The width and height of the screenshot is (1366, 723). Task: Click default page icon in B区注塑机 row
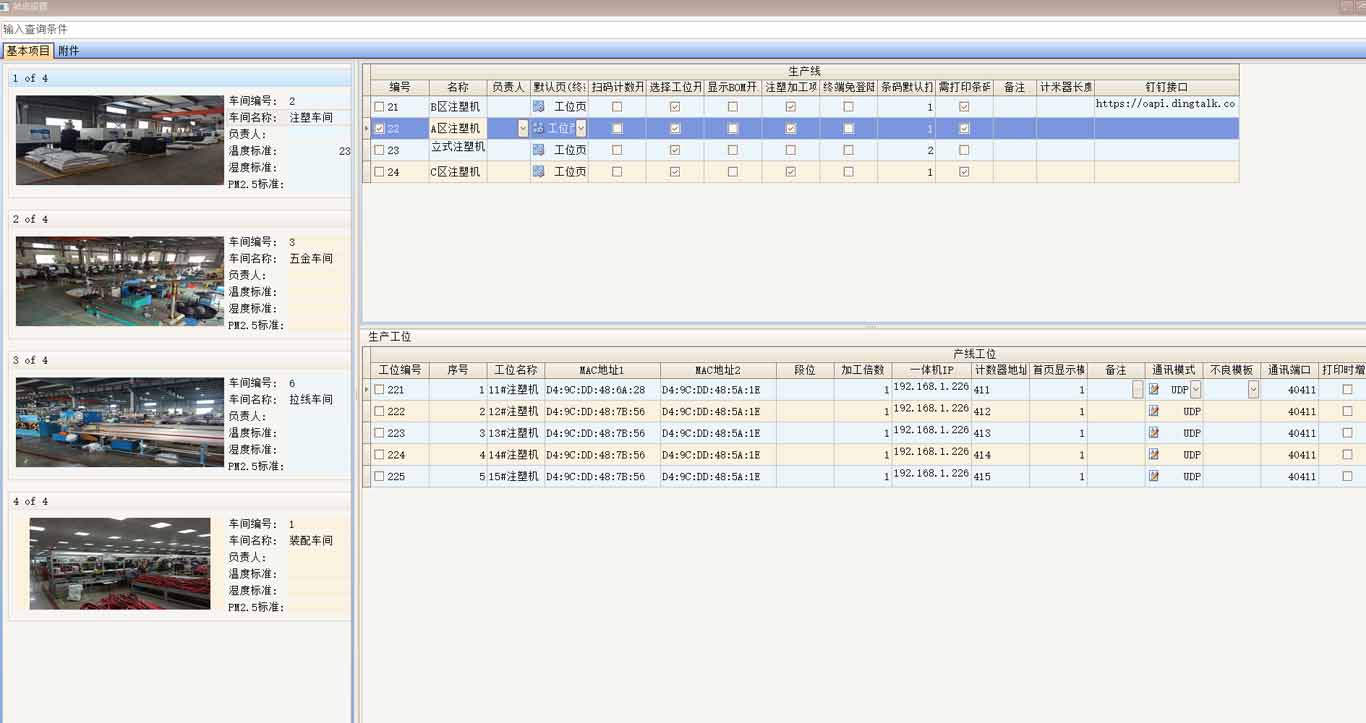(x=539, y=106)
